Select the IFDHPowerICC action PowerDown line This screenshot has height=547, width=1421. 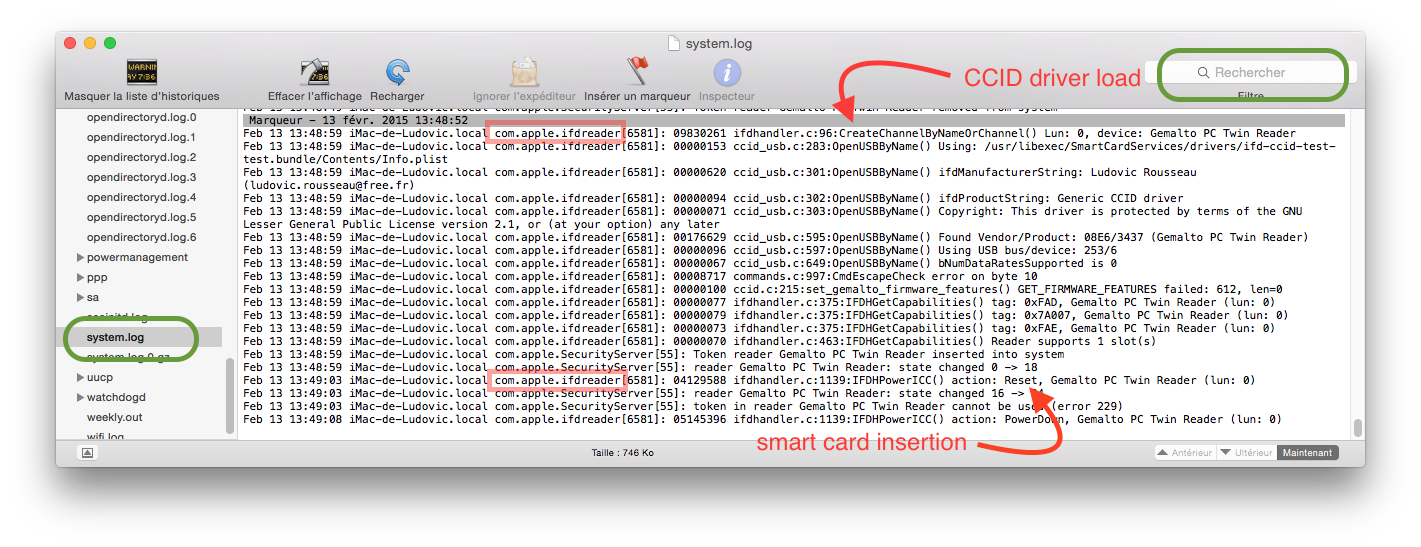pyautogui.click(x=762, y=419)
